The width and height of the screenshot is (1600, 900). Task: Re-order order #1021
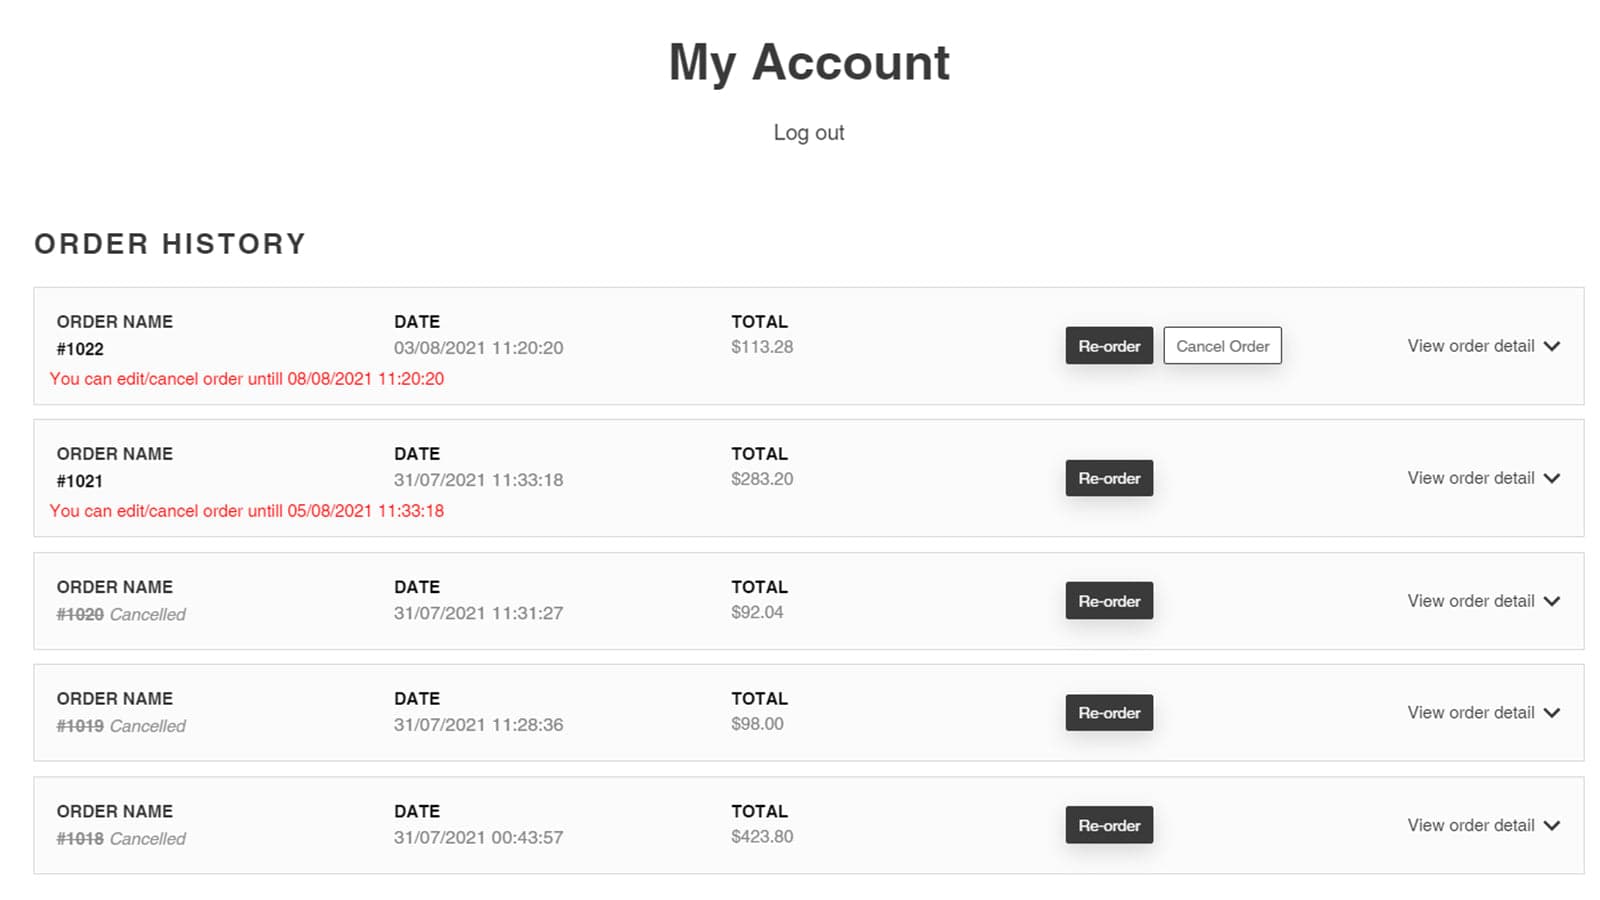point(1109,478)
